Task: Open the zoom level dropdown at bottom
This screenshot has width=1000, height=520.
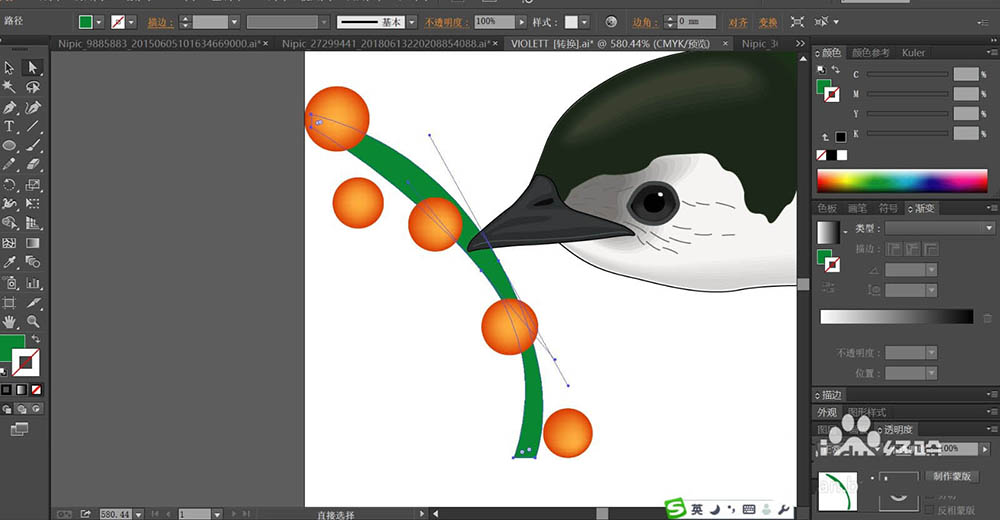Action: pos(139,513)
